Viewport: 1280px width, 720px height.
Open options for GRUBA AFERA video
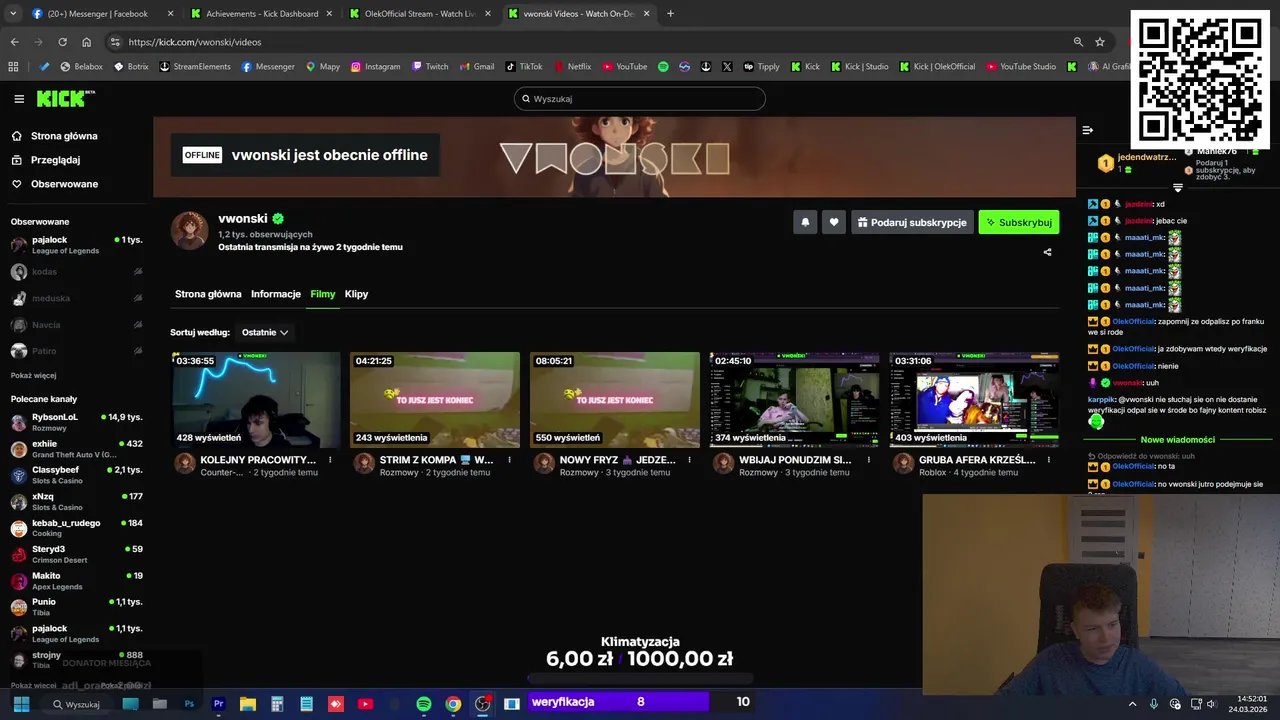tap(1049, 460)
